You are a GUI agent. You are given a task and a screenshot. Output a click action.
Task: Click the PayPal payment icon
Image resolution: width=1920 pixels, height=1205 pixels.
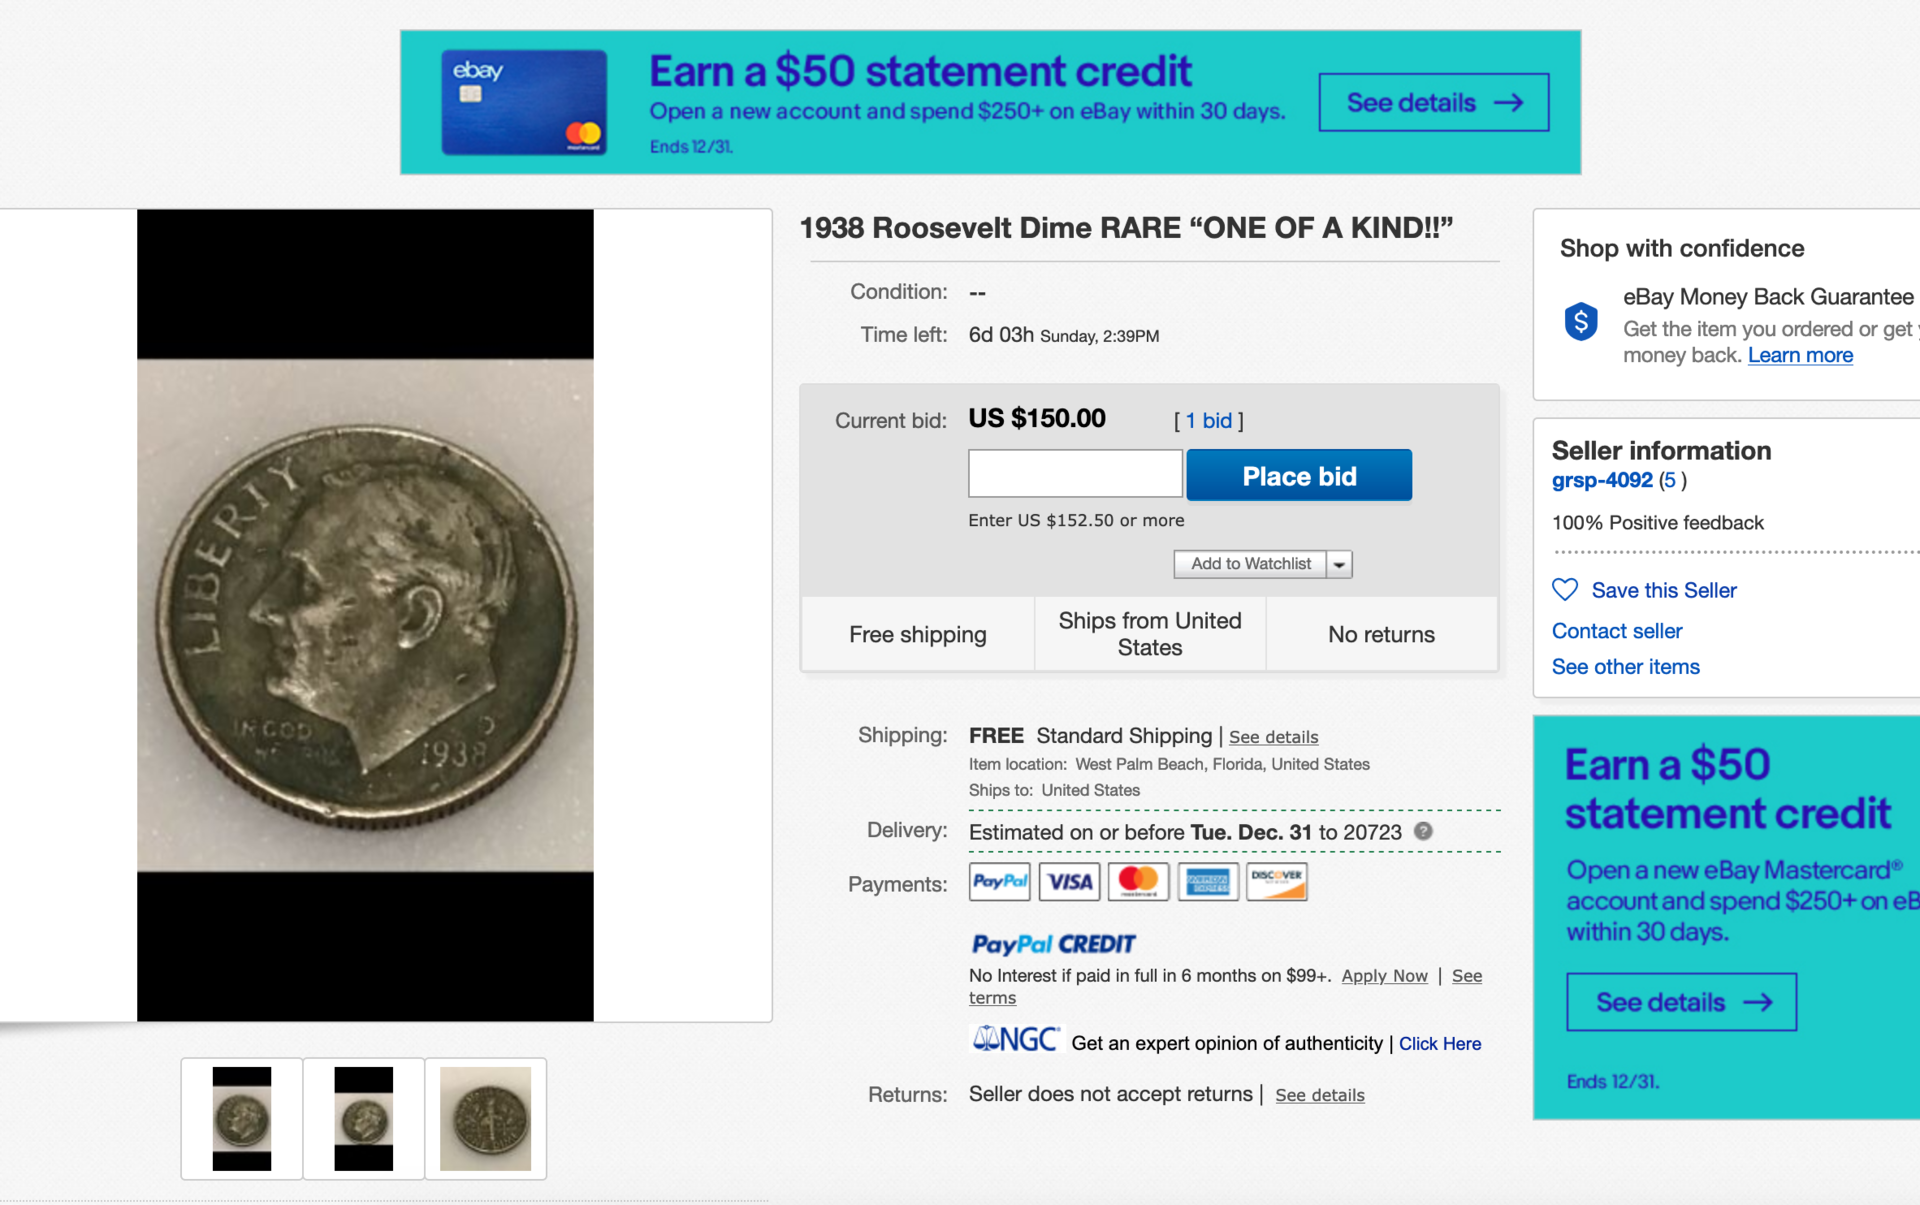[x=999, y=881]
